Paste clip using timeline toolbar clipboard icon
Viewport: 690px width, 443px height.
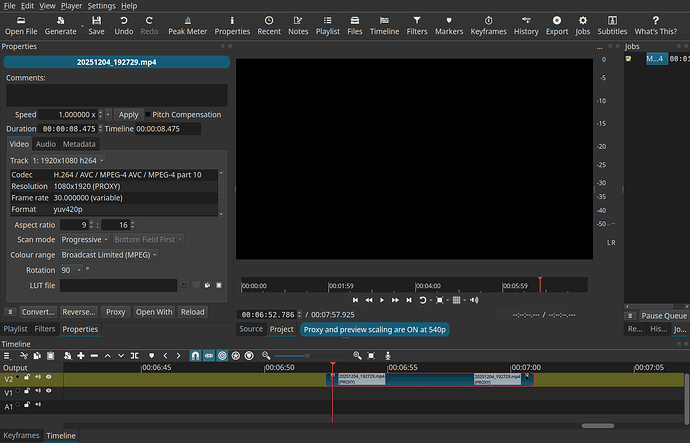[x=51, y=355]
